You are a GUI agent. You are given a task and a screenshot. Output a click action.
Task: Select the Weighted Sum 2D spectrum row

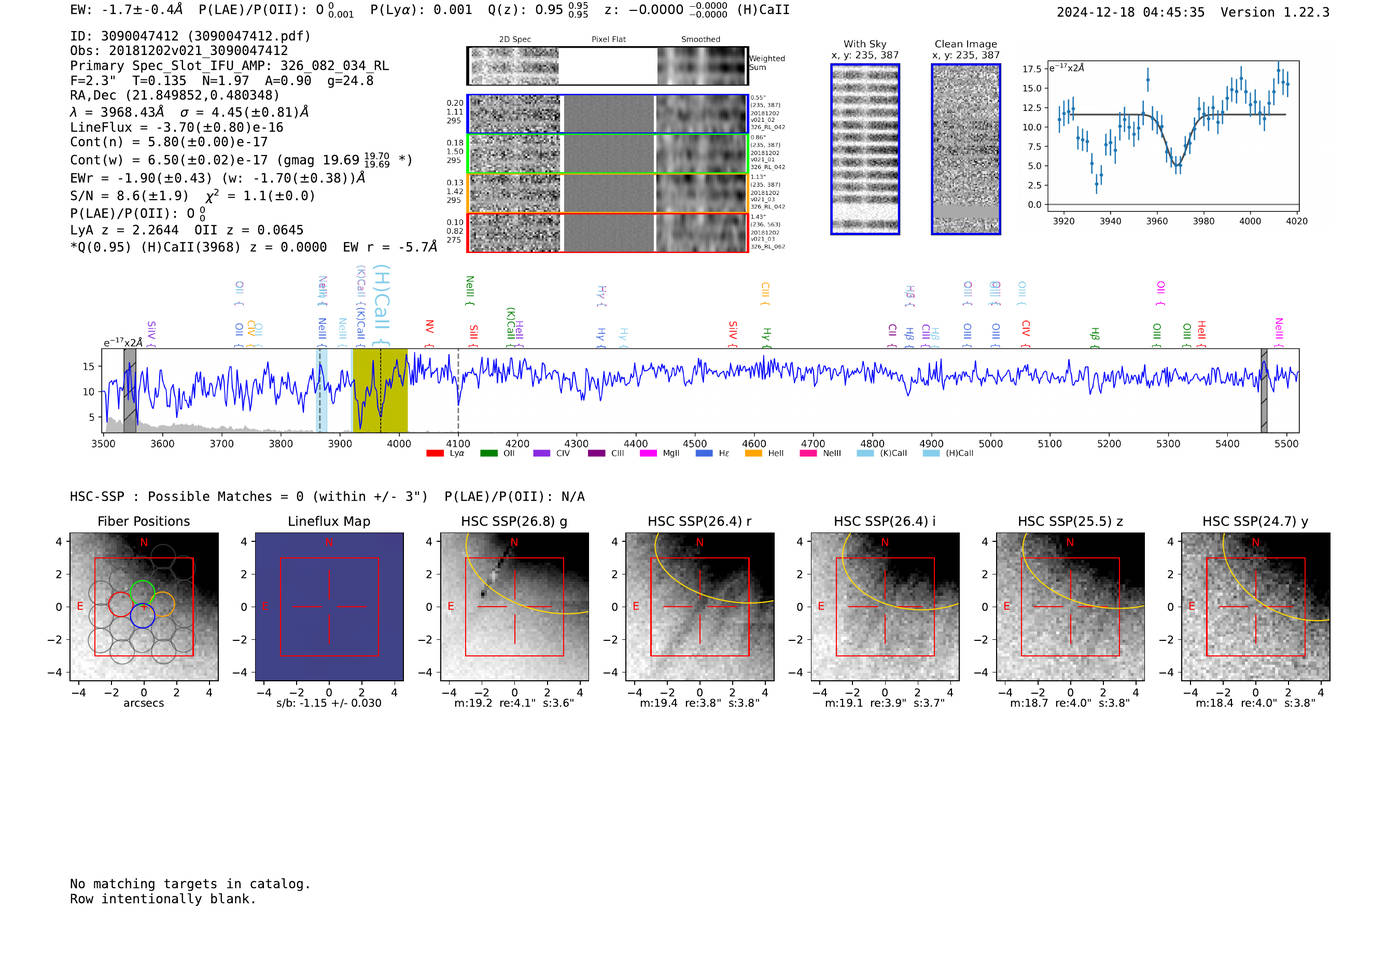[607, 66]
